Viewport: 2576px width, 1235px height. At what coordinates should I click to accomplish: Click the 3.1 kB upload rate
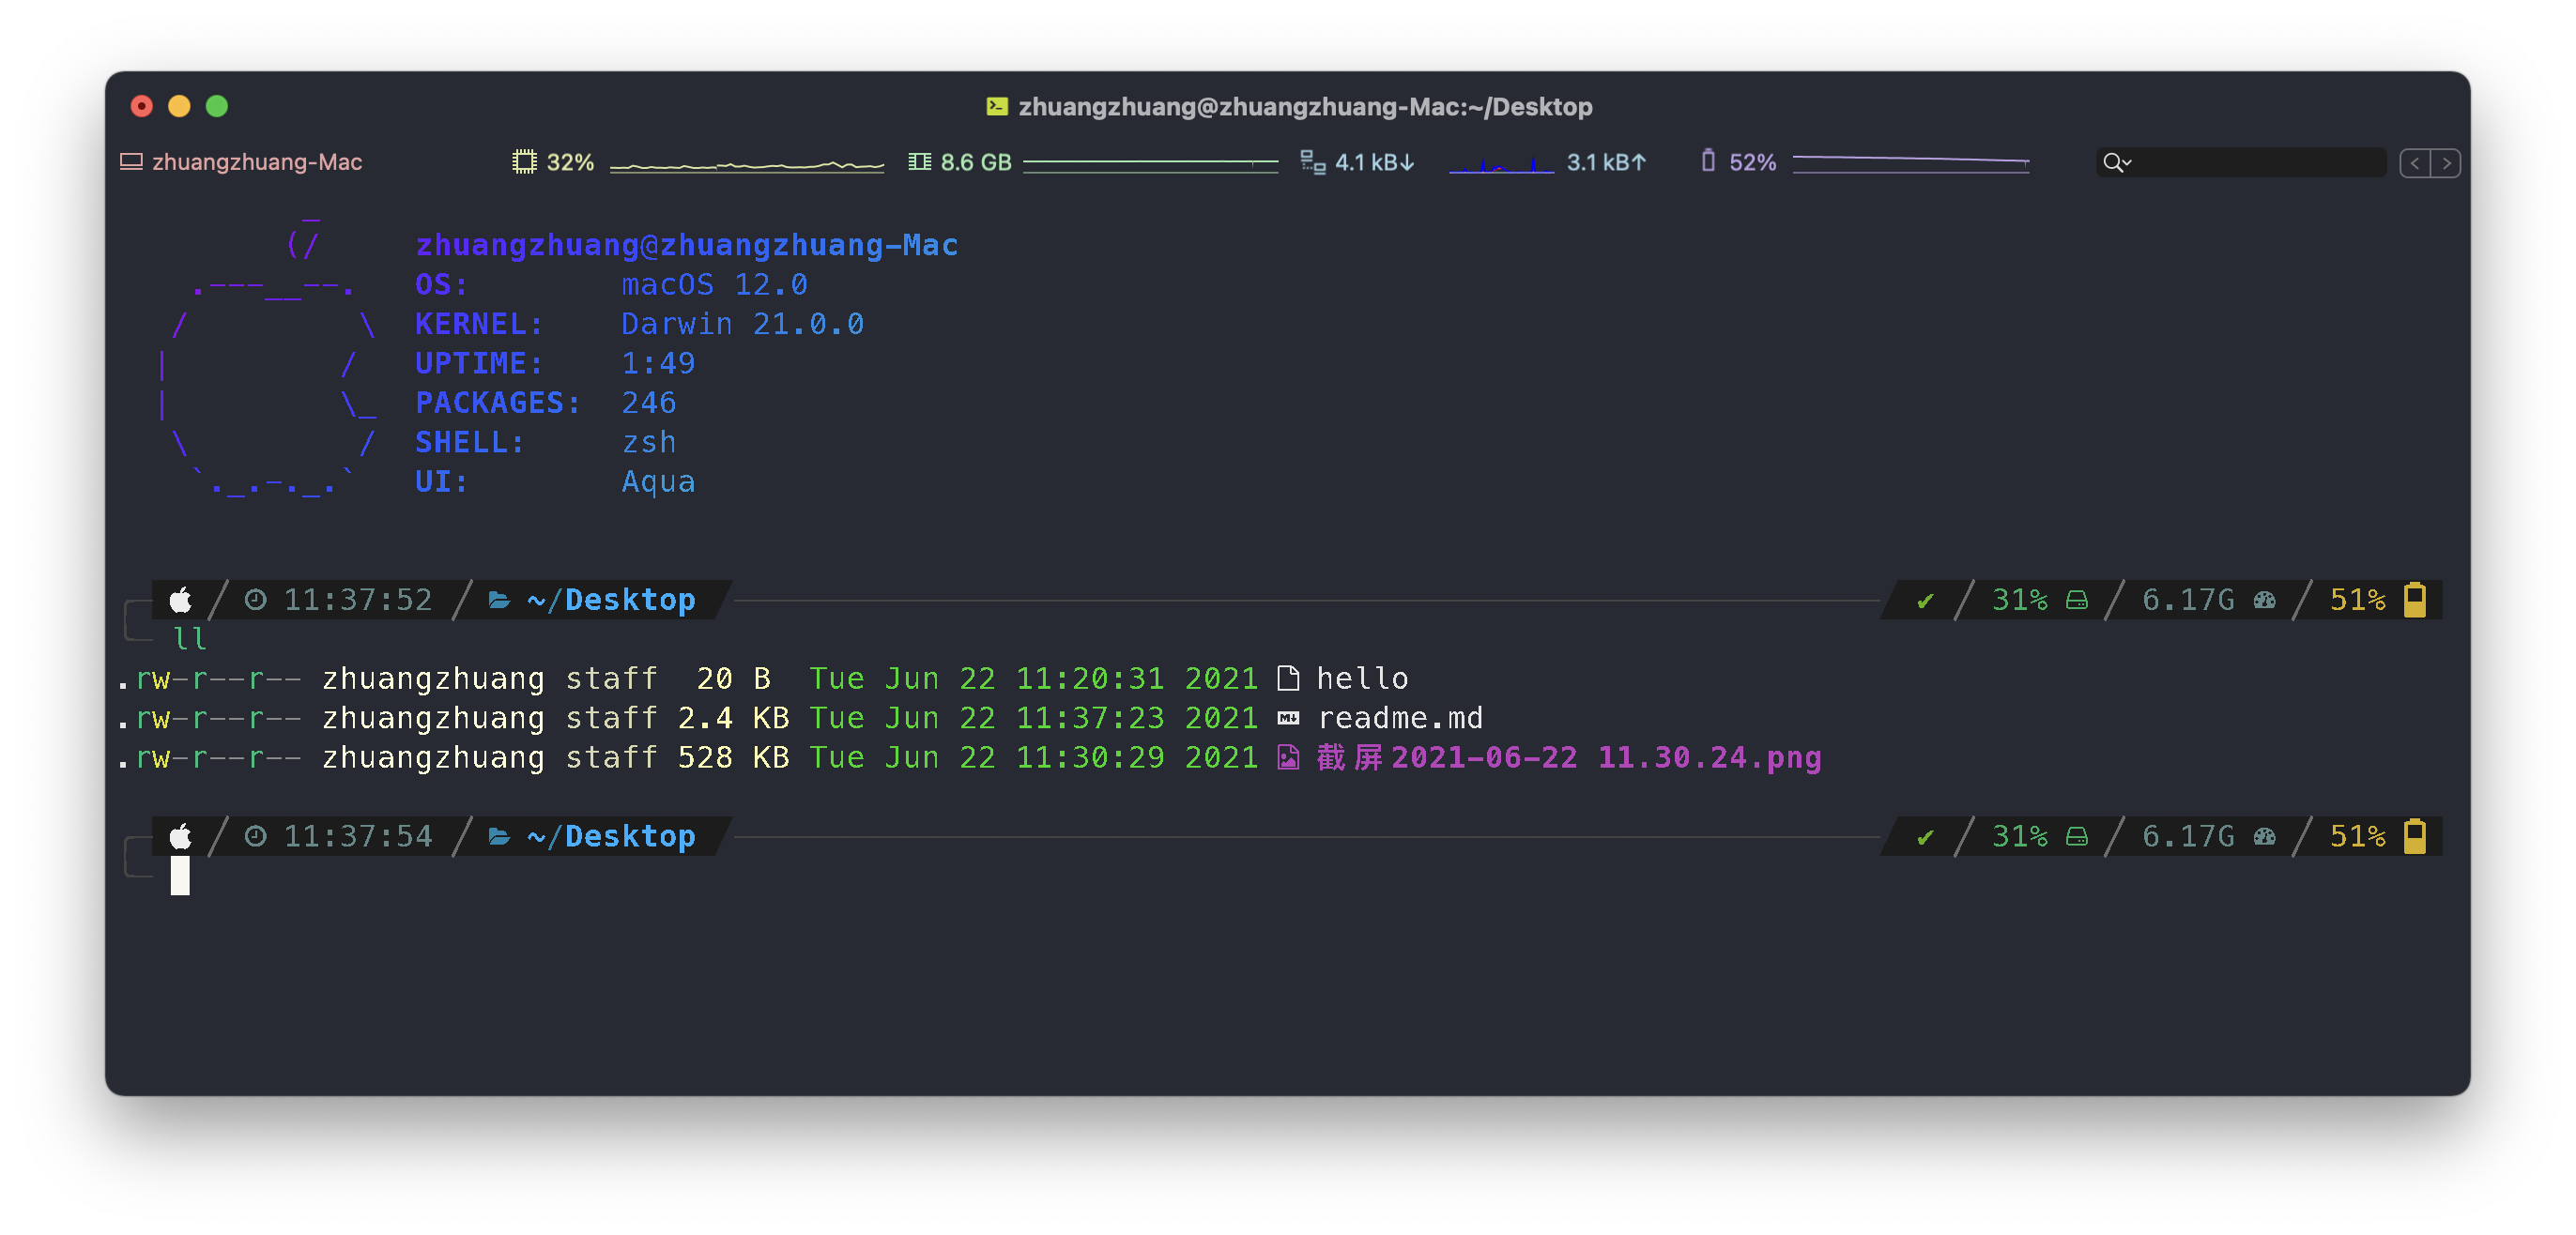pos(1606,162)
